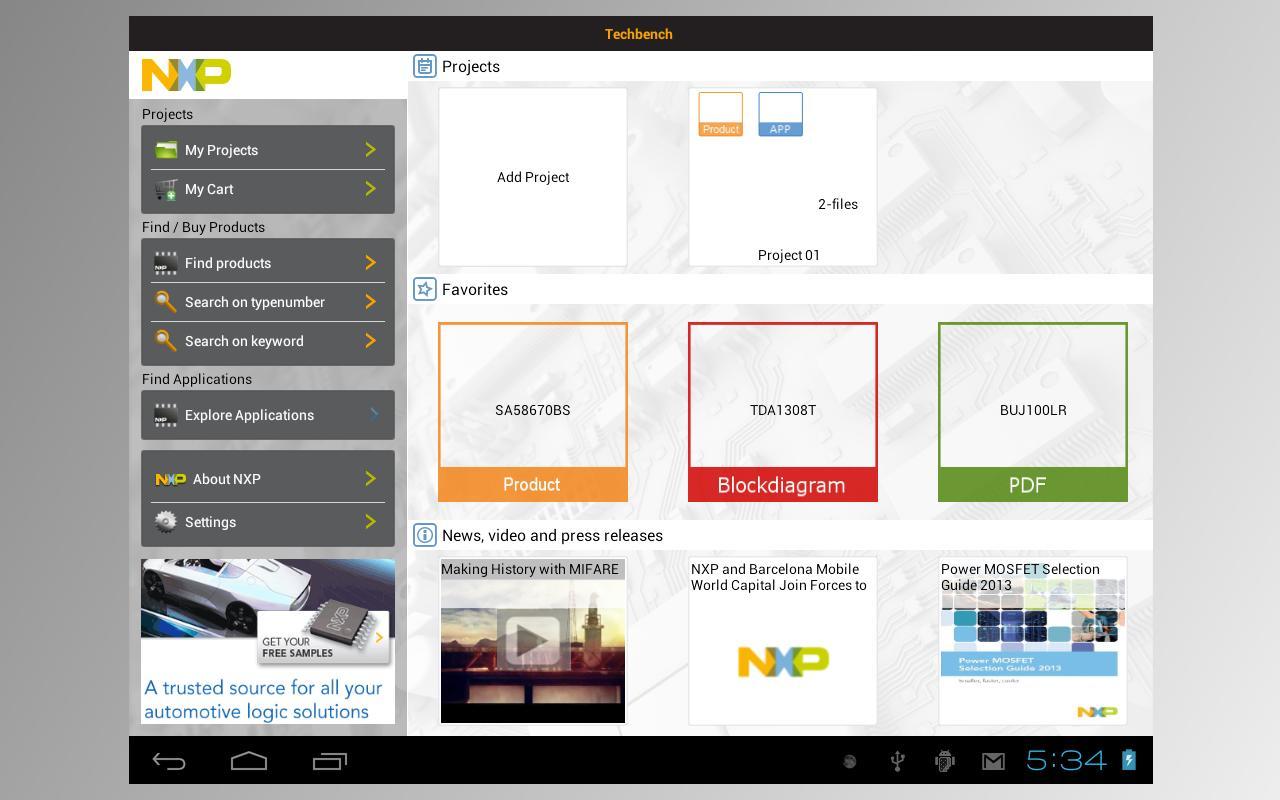This screenshot has height=800, width=1280.
Task: Click the magnifier icon for Search on typenumber
Action: click(x=166, y=302)
